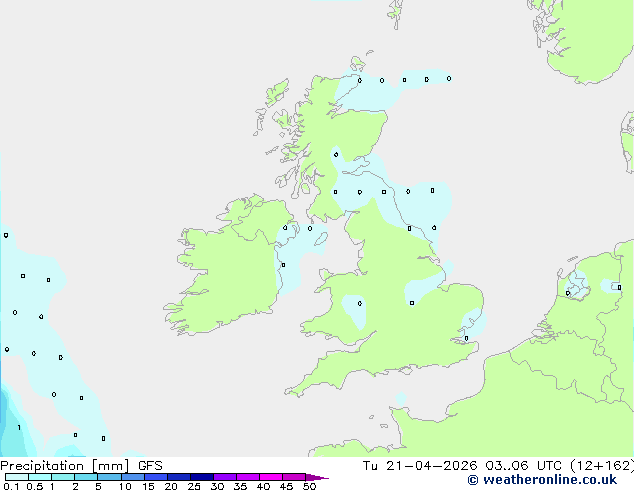Image resolution: width=634 pixels, height=490 pixels.
Task: Click the 'Precipitation [mm]' title text
Action: point(65,466)
